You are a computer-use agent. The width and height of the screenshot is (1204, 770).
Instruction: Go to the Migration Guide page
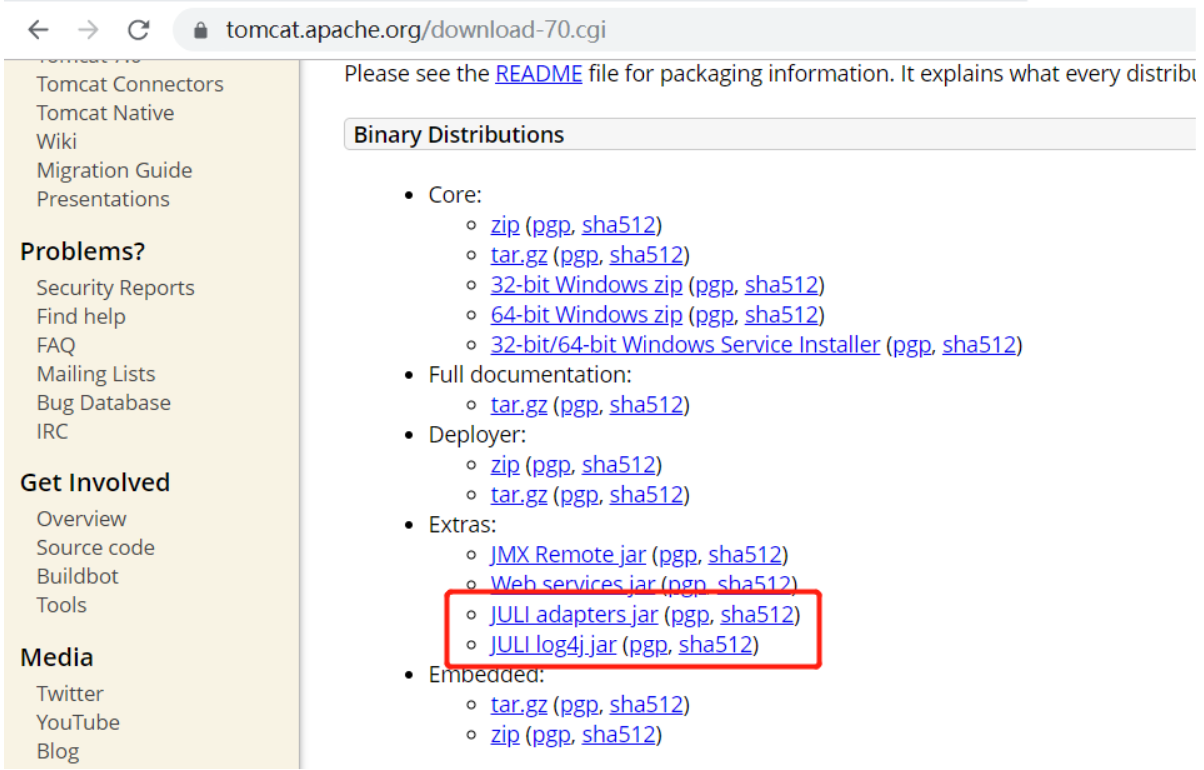tap(114, 171)
